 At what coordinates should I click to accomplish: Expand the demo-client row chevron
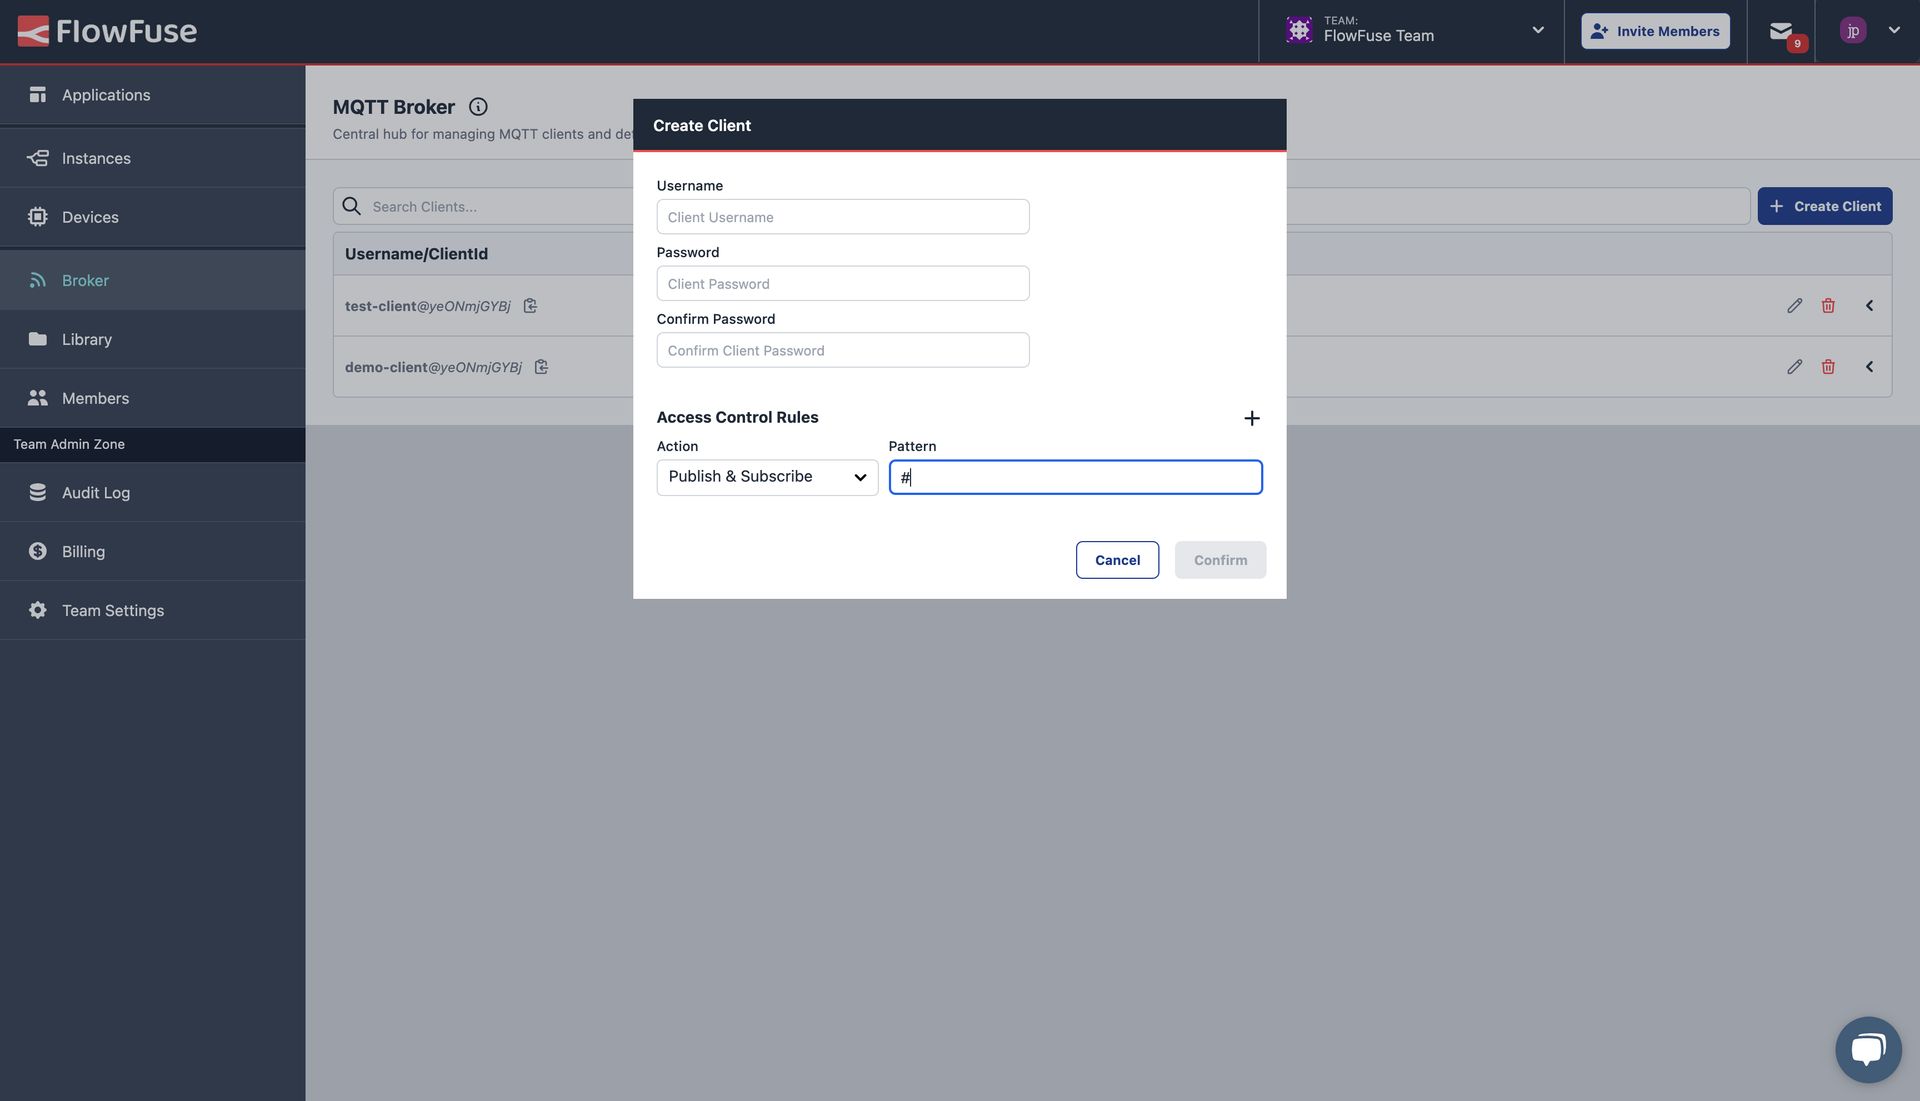pyautogui.click(x=1869, y=366)
